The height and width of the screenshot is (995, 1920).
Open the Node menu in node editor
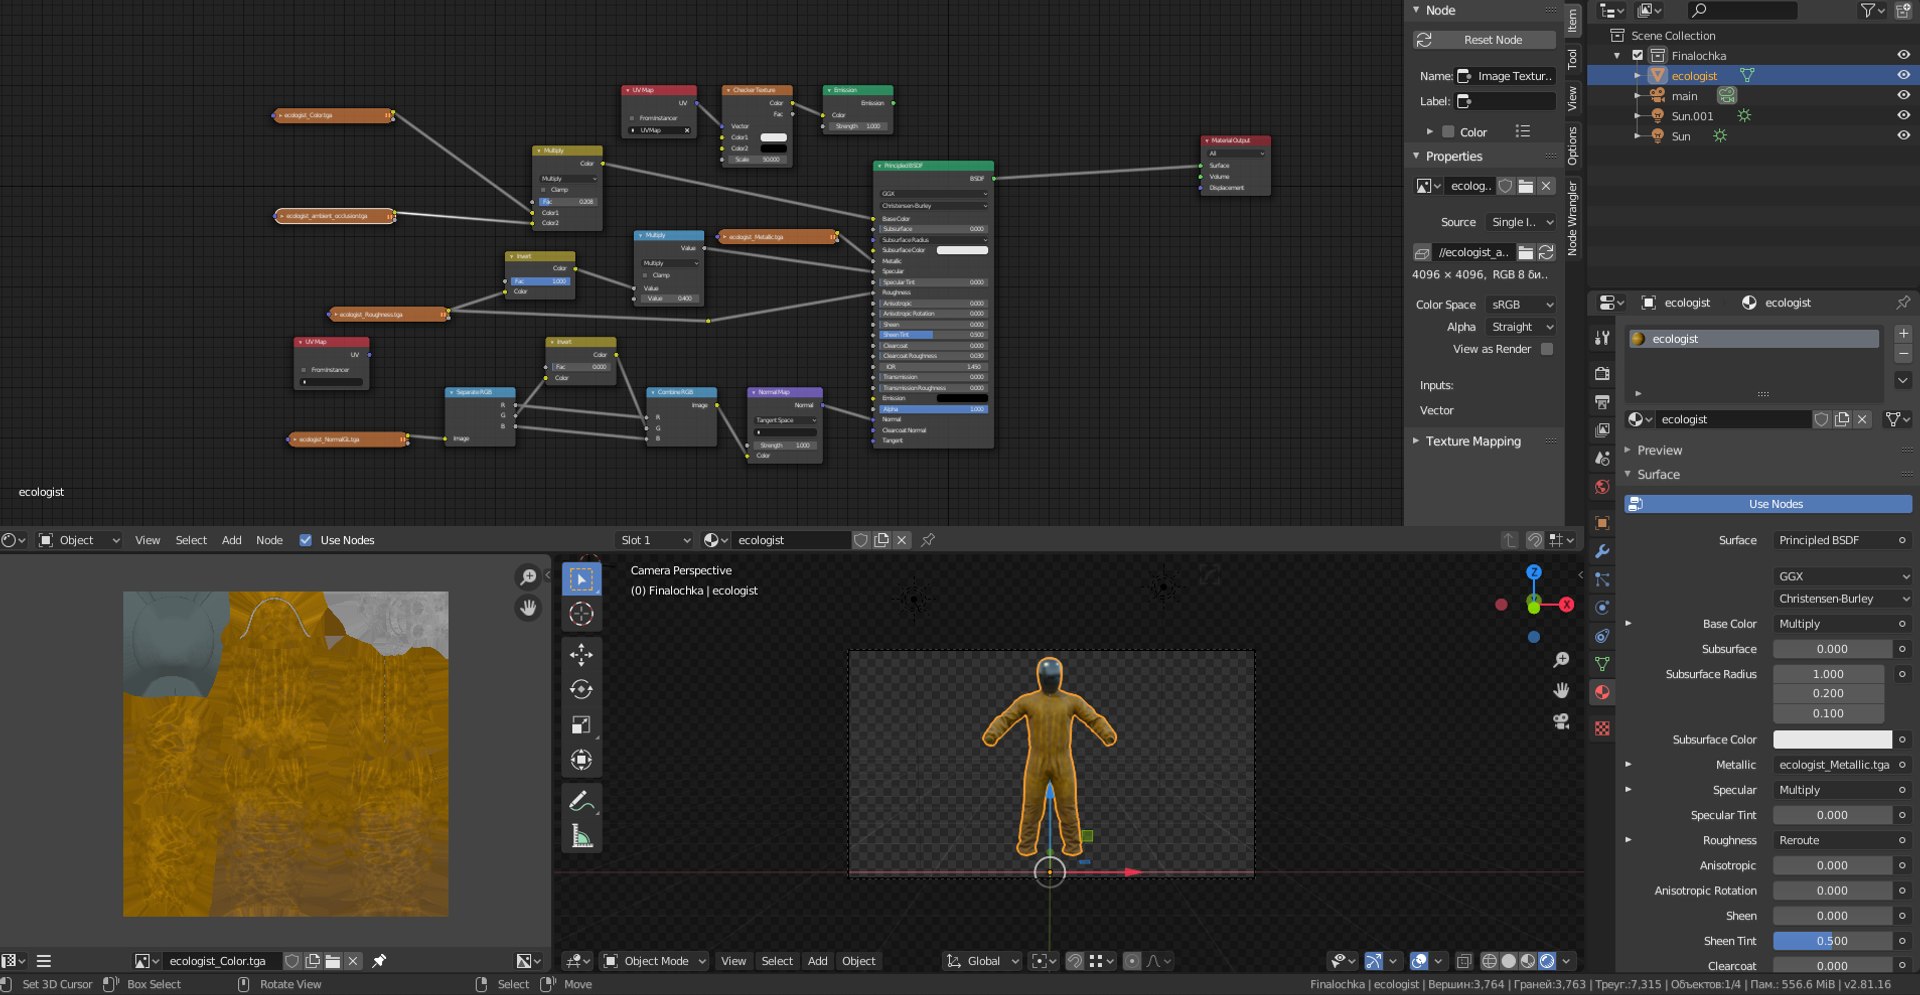point(269,540)
